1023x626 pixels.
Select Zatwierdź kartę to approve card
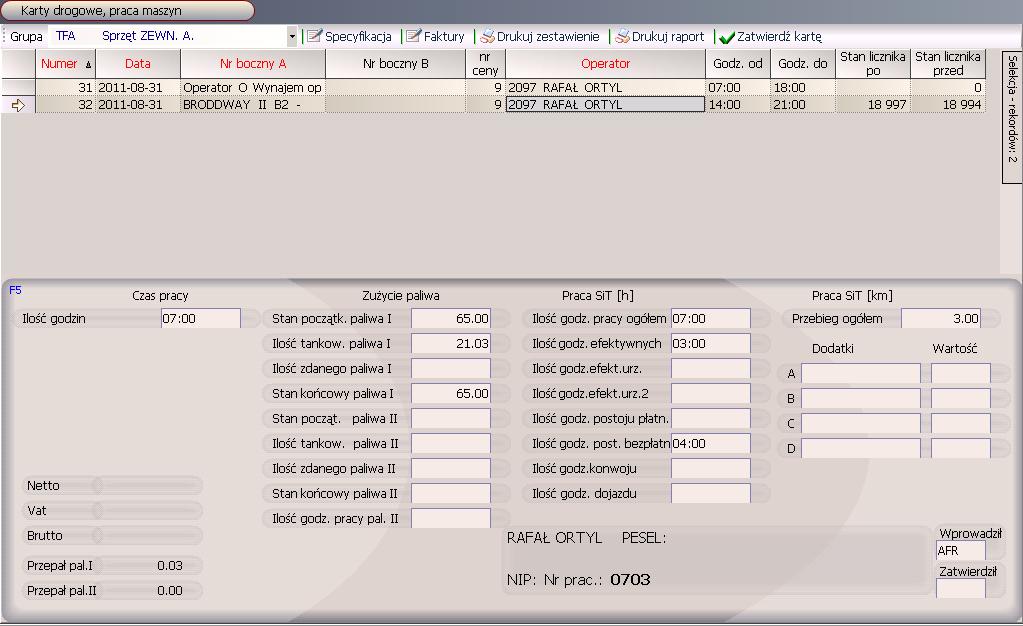[771, 37]
